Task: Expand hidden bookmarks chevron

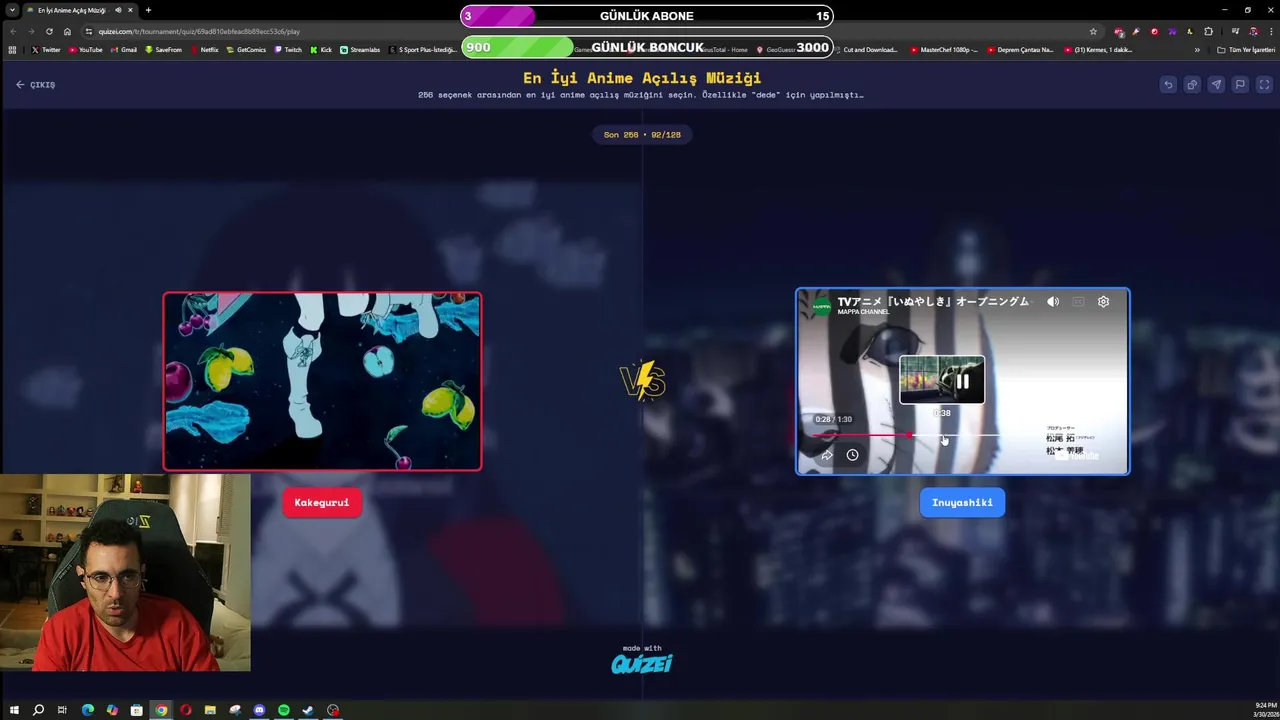Action: click(x=1197, y=49)
